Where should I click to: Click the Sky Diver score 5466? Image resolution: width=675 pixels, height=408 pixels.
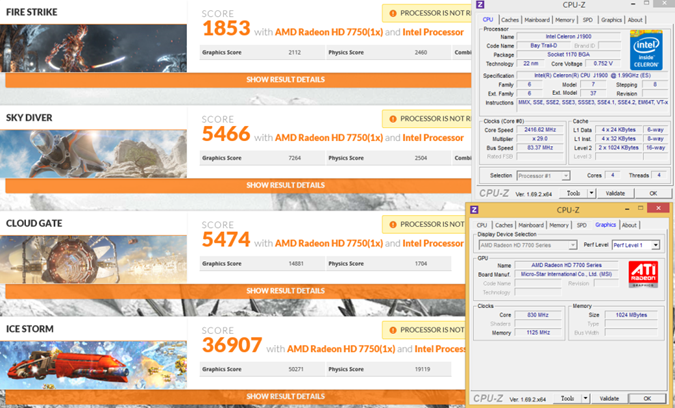coord(226,134)
